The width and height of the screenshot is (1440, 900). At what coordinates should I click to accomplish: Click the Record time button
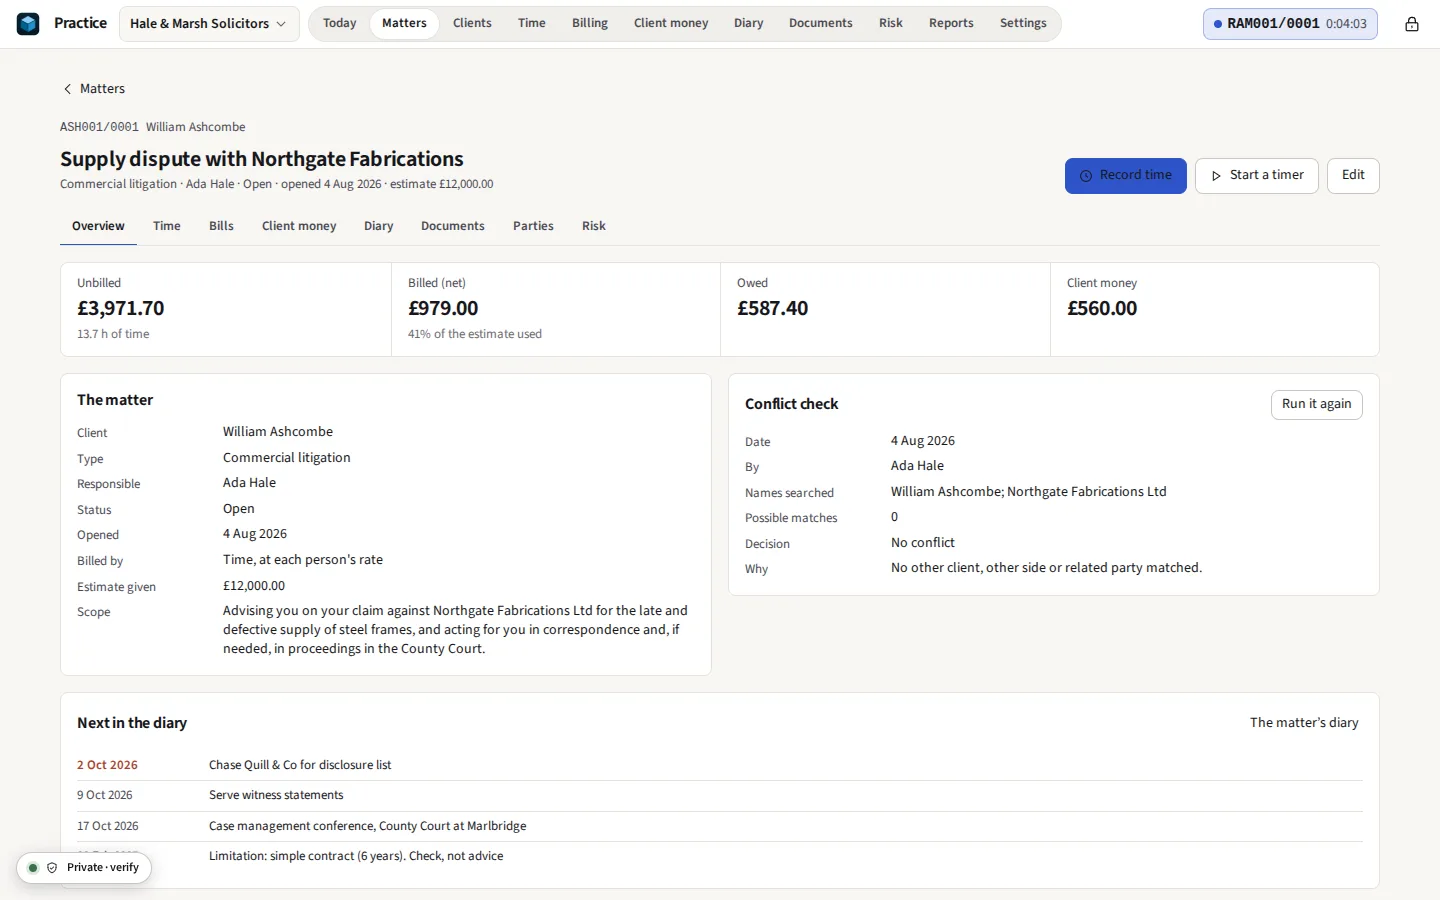[x=1125, y=176]
